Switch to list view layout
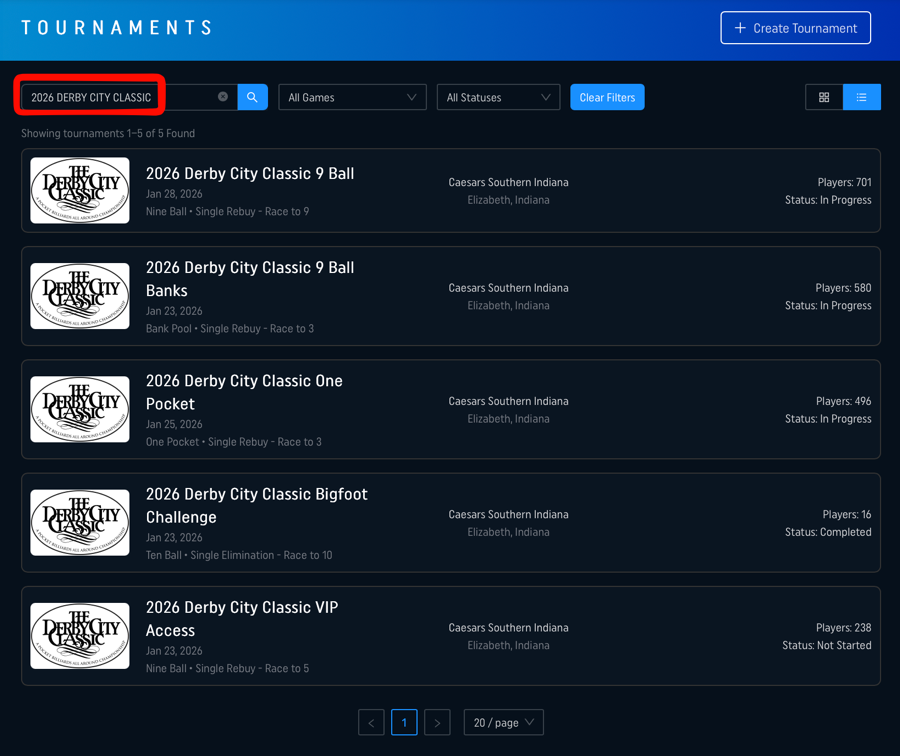900x756 pixels. pos(861,97)
